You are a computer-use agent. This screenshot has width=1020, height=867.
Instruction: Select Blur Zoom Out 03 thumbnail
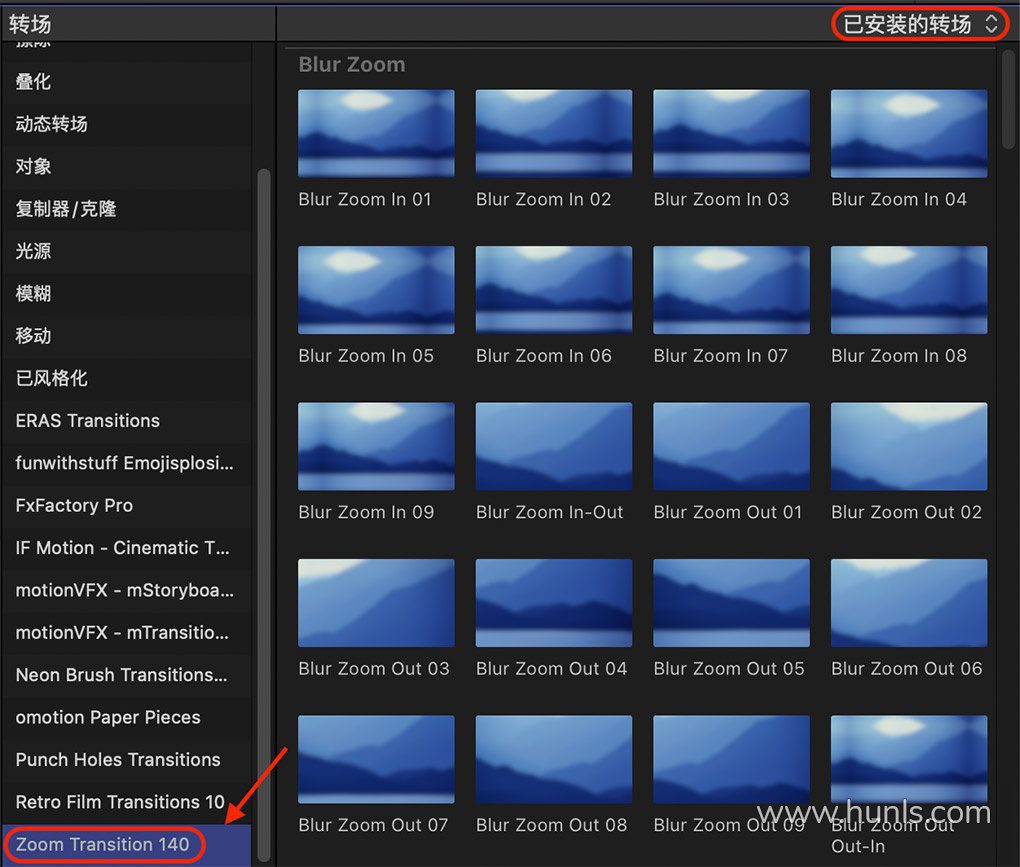click(x=376, y=603)
